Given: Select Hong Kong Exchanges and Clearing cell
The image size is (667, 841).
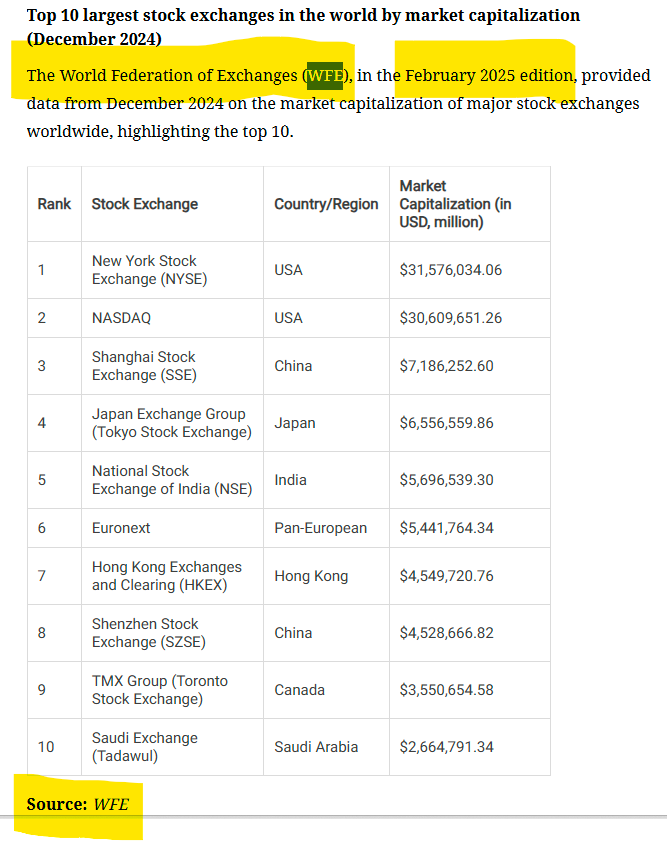Looking at the screenshot, I should coord(172,576).
